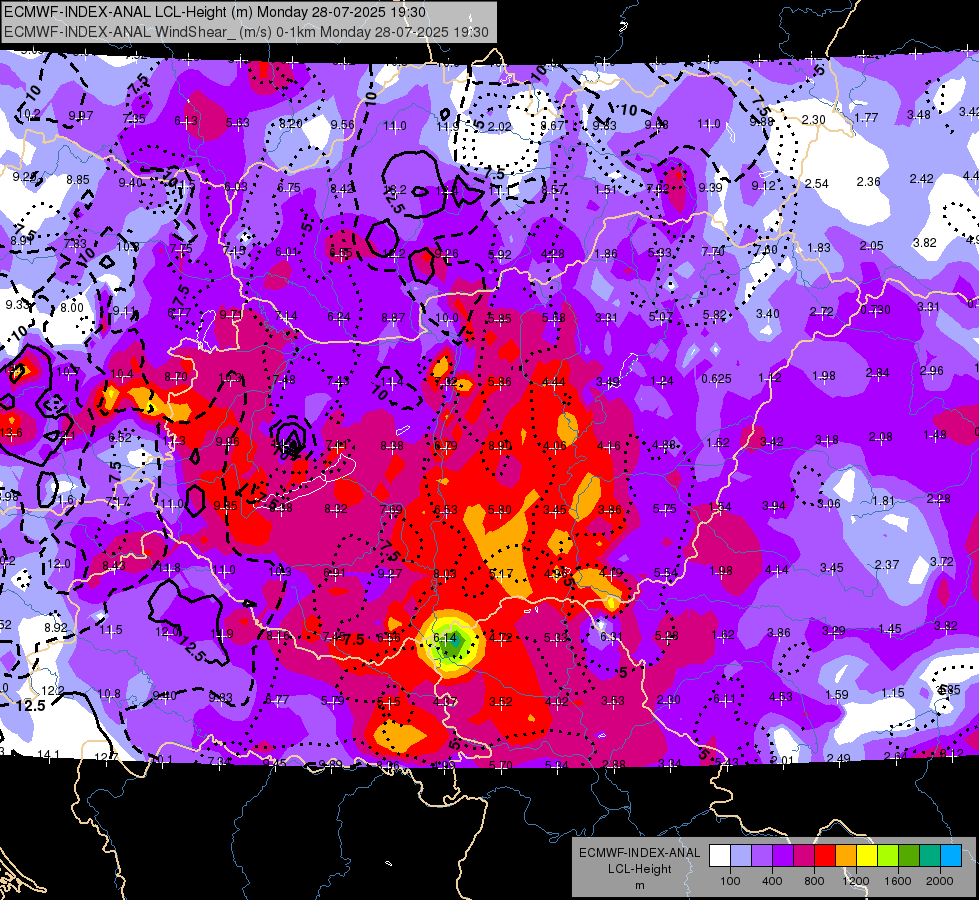Image resolution: width=979 pixels, height=900 pixels.
Task: Click the 2.37 value label
Action: (x=887, y=564)
